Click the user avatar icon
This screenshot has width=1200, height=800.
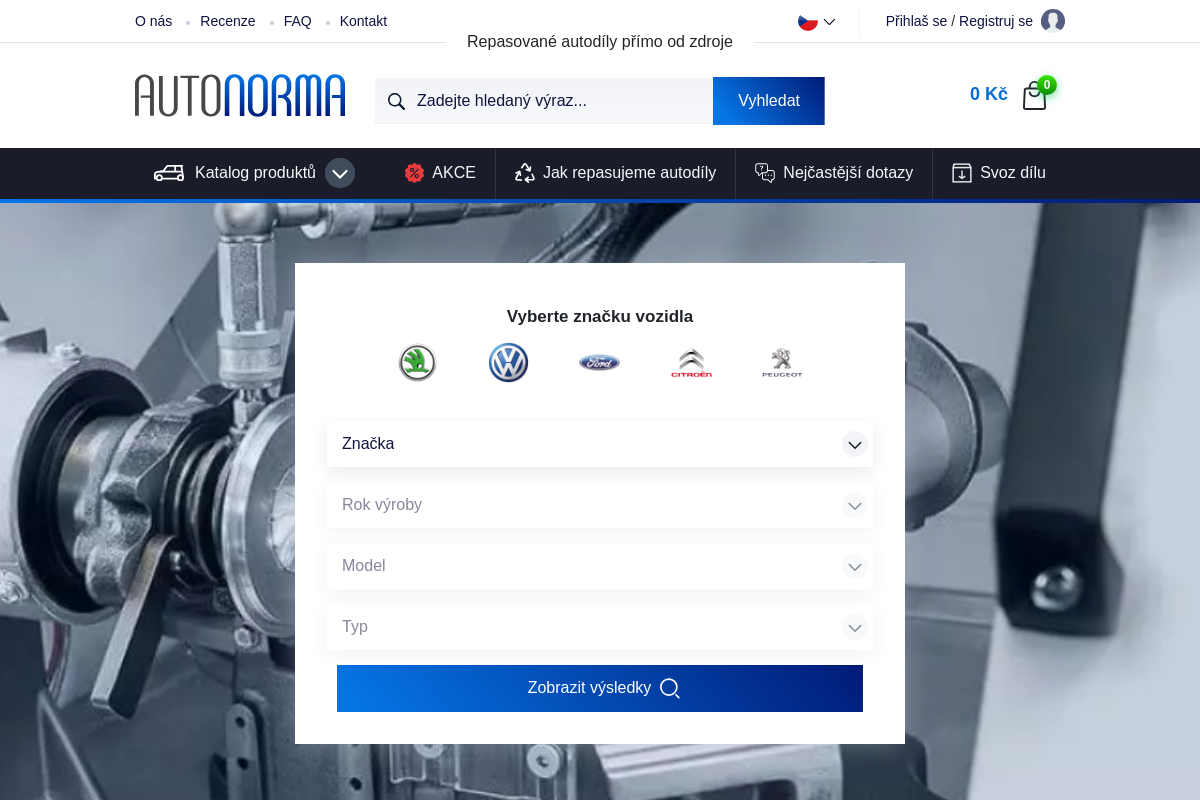1053,20
